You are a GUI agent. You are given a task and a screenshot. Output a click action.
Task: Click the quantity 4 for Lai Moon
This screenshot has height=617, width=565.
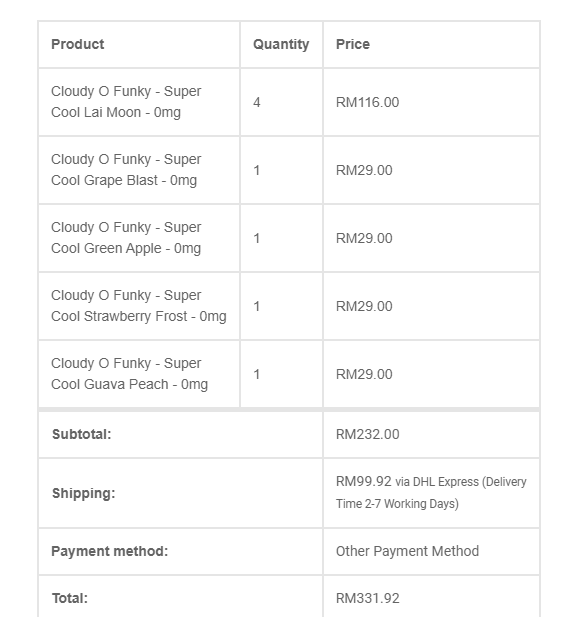tap(257, 102)
